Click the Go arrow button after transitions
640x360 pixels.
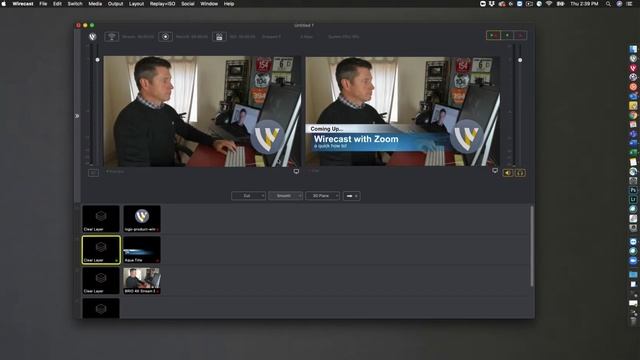point(351,196)
